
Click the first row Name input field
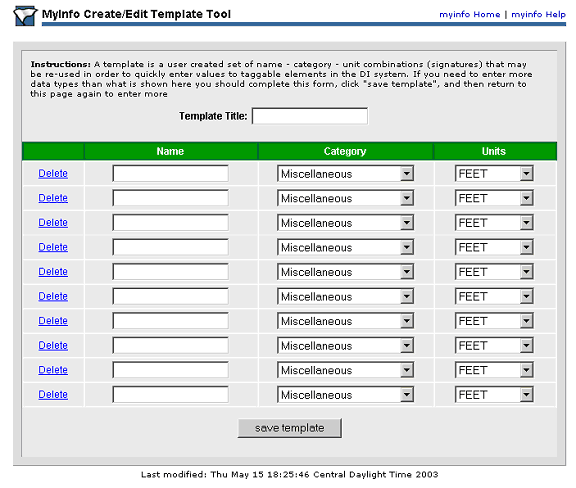coord(170,173)
